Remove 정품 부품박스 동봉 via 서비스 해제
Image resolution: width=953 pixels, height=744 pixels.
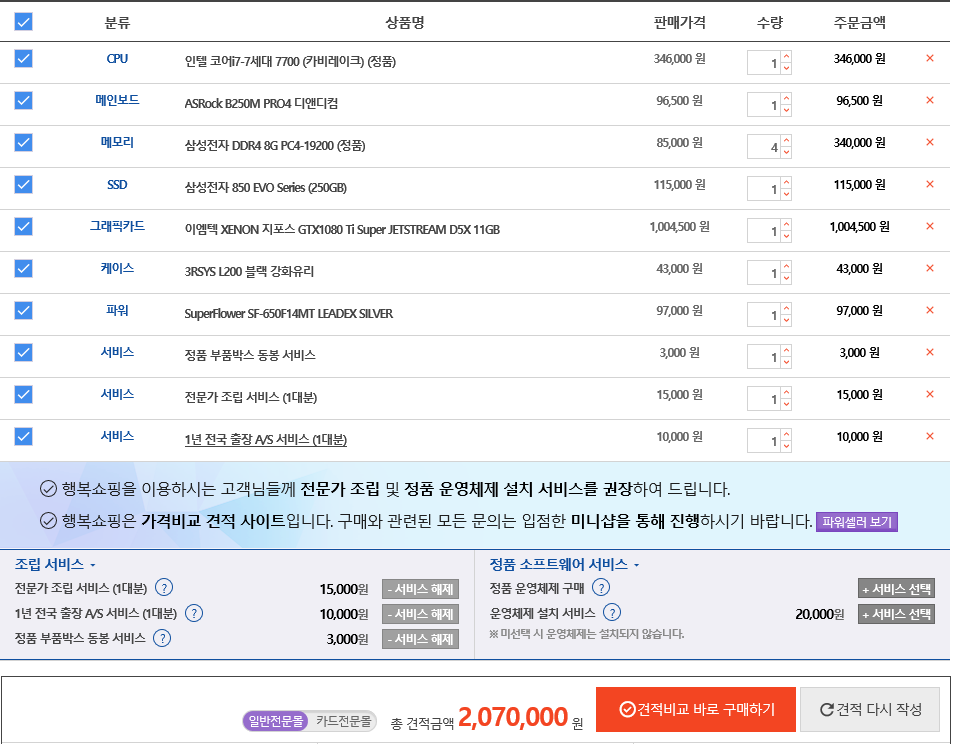tap(421, 639)
